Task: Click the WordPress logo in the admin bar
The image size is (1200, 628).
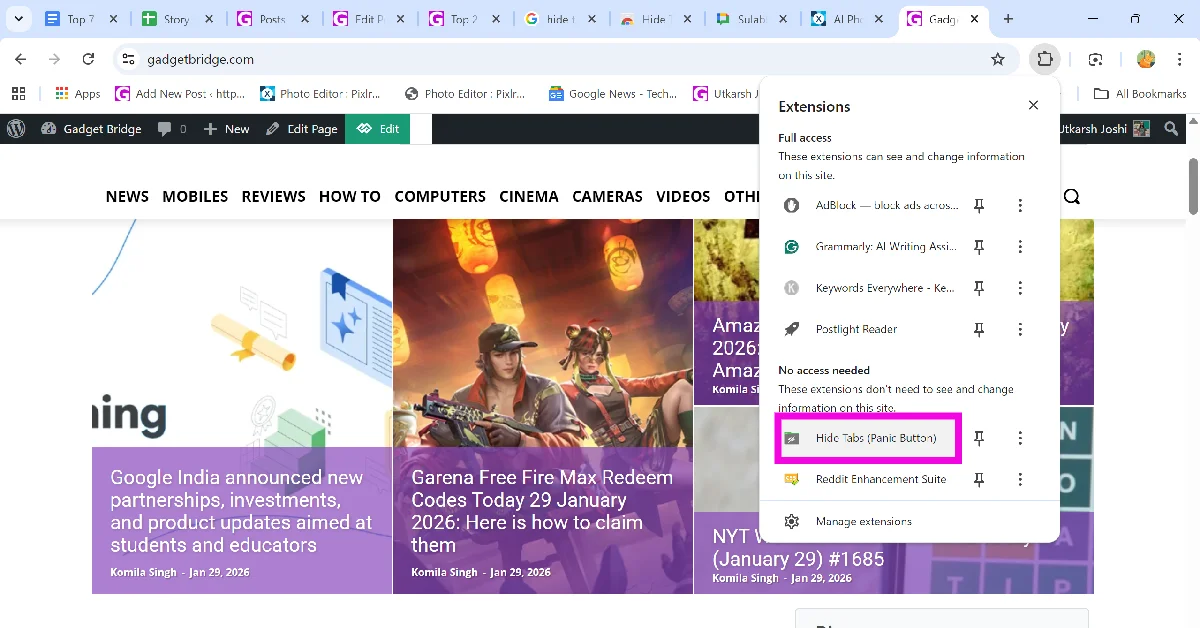Action: pyautogui.click(x=14, y=128)
